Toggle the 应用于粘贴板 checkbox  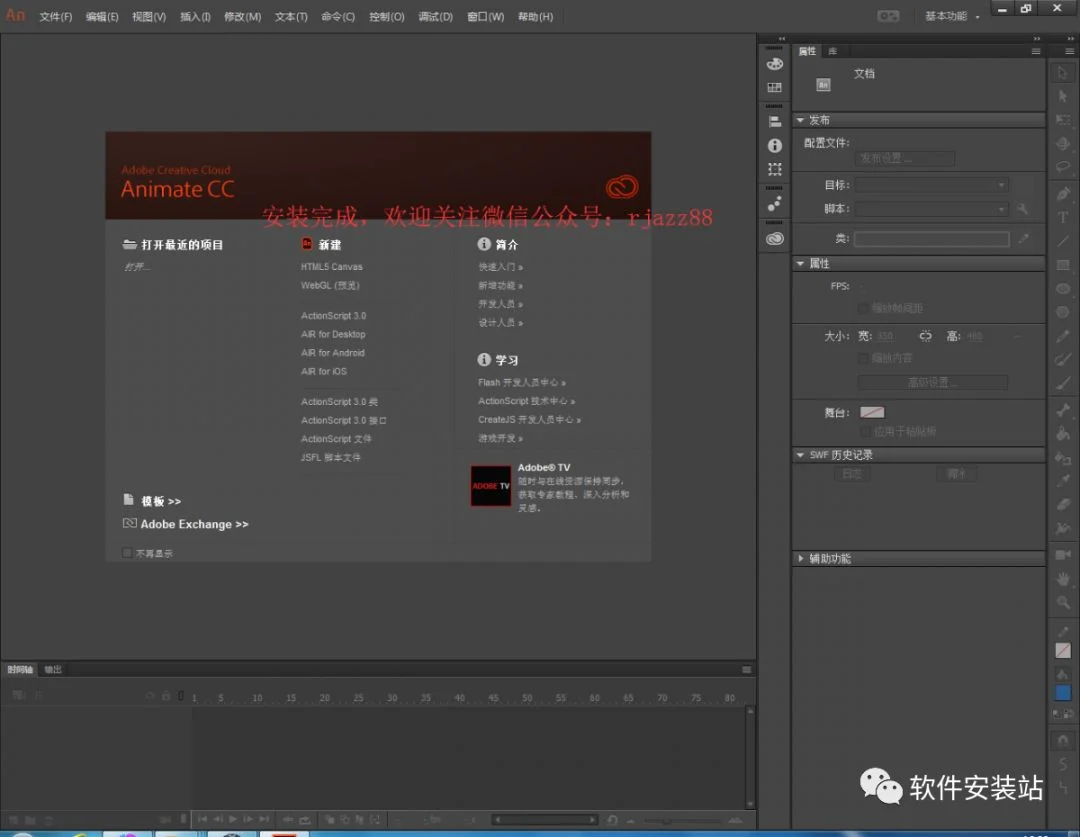pyautogui.click(x=864, y=431)
